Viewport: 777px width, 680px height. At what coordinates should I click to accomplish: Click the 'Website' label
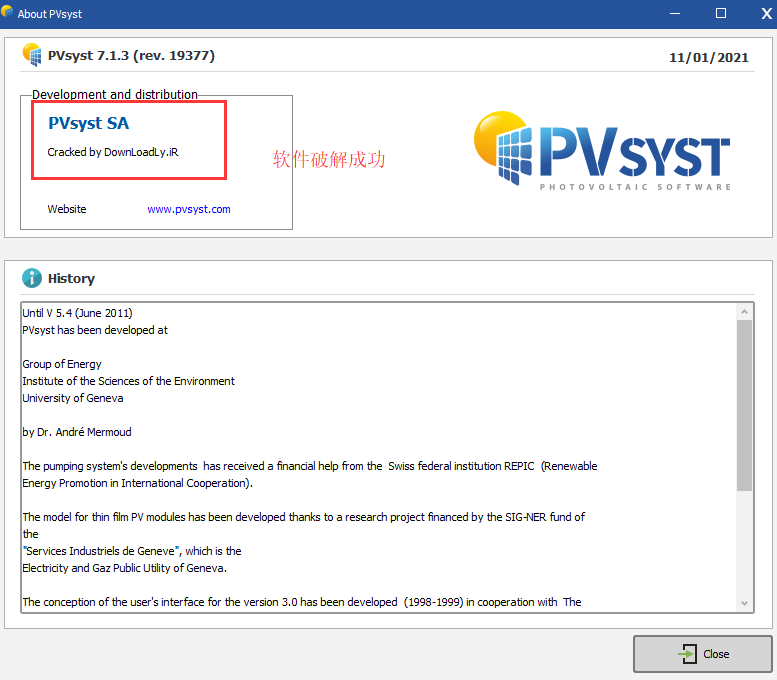[x=67, y=209]
